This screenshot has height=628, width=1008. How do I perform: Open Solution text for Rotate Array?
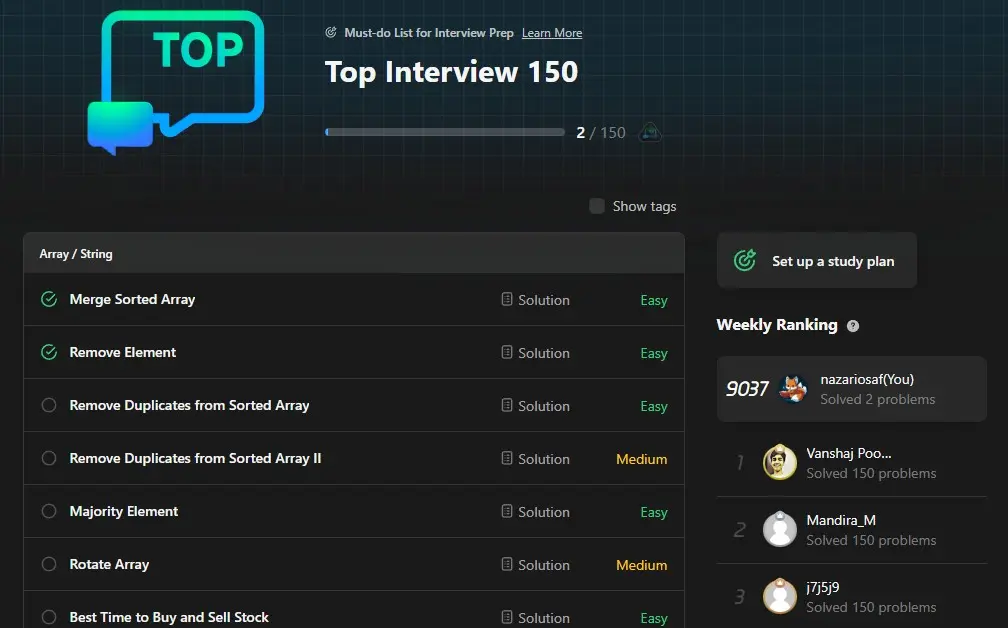[x=544, y=565]
